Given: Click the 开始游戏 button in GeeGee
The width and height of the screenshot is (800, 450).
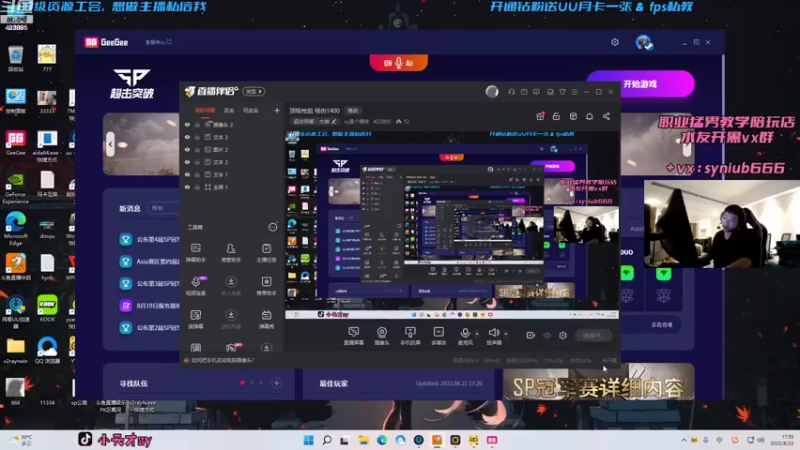Looking at the screenshot, I should pyautogui.click(x=640, y=84).
